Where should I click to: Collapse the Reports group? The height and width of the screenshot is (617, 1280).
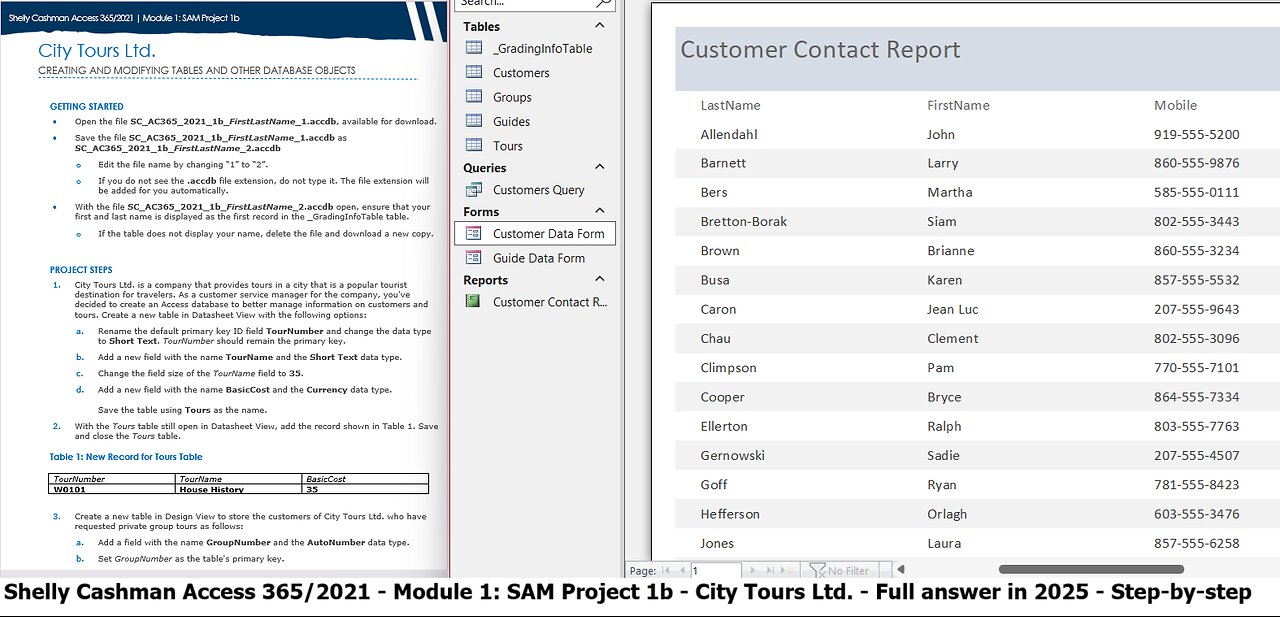coord(600,280)
